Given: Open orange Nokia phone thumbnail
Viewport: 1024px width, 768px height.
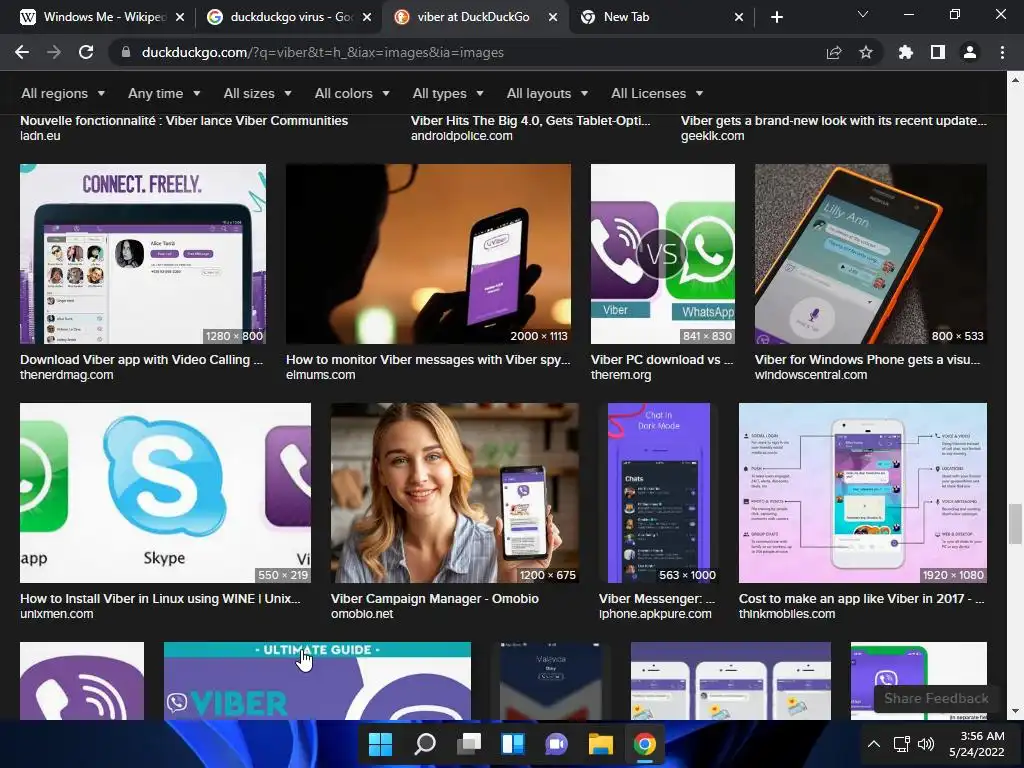Looking at the screenshot, I should pyautogui.click(x=871, y=253).
